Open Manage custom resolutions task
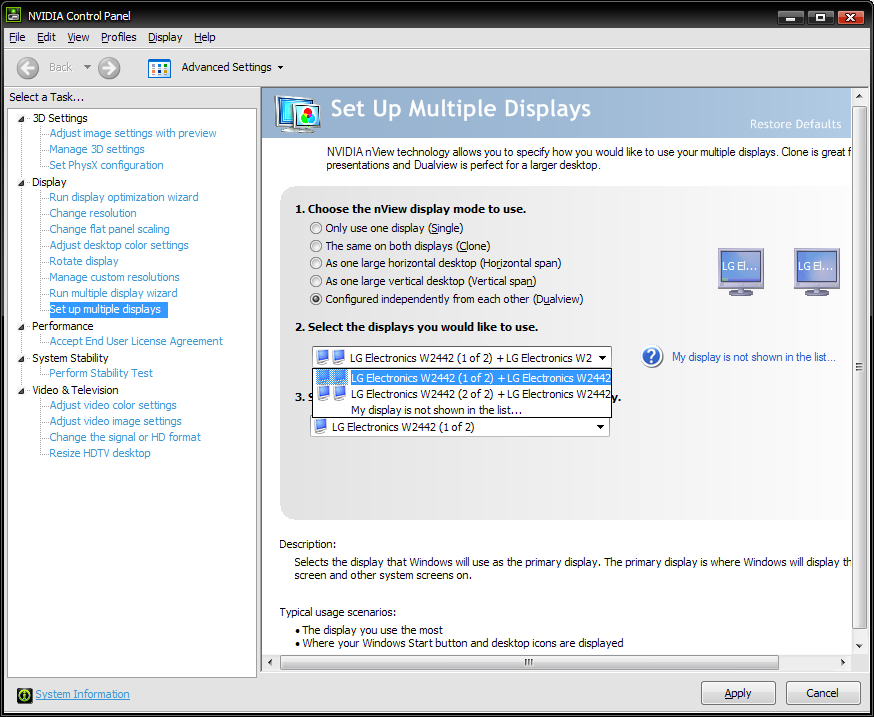The height and width of the screenshot is (717, 874). point(114,277)
